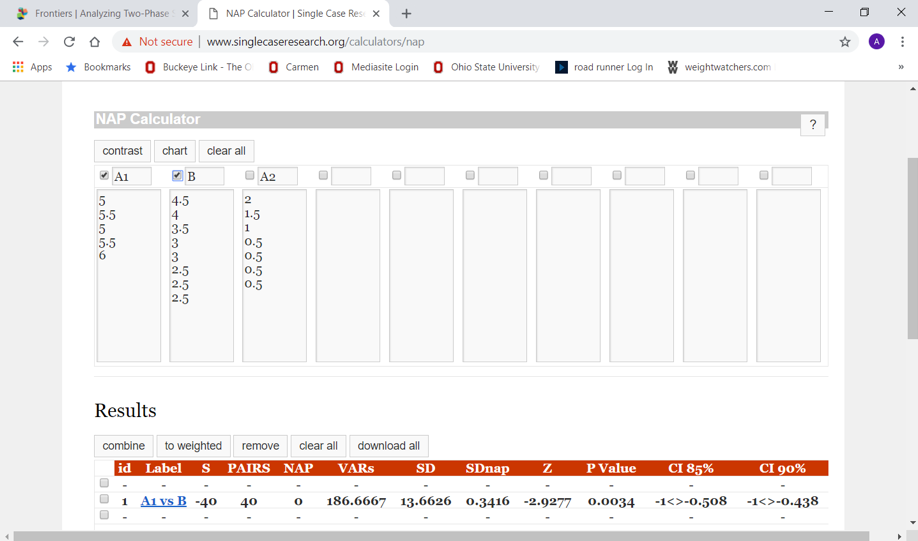Click the 0.0034 P value cell
The height and width of the screenshot is (541, 918).
(x=611, y=501)
